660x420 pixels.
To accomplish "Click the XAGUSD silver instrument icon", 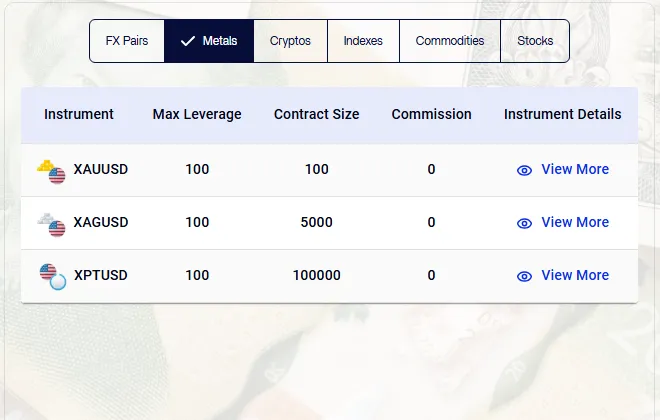I will [51, 224].
